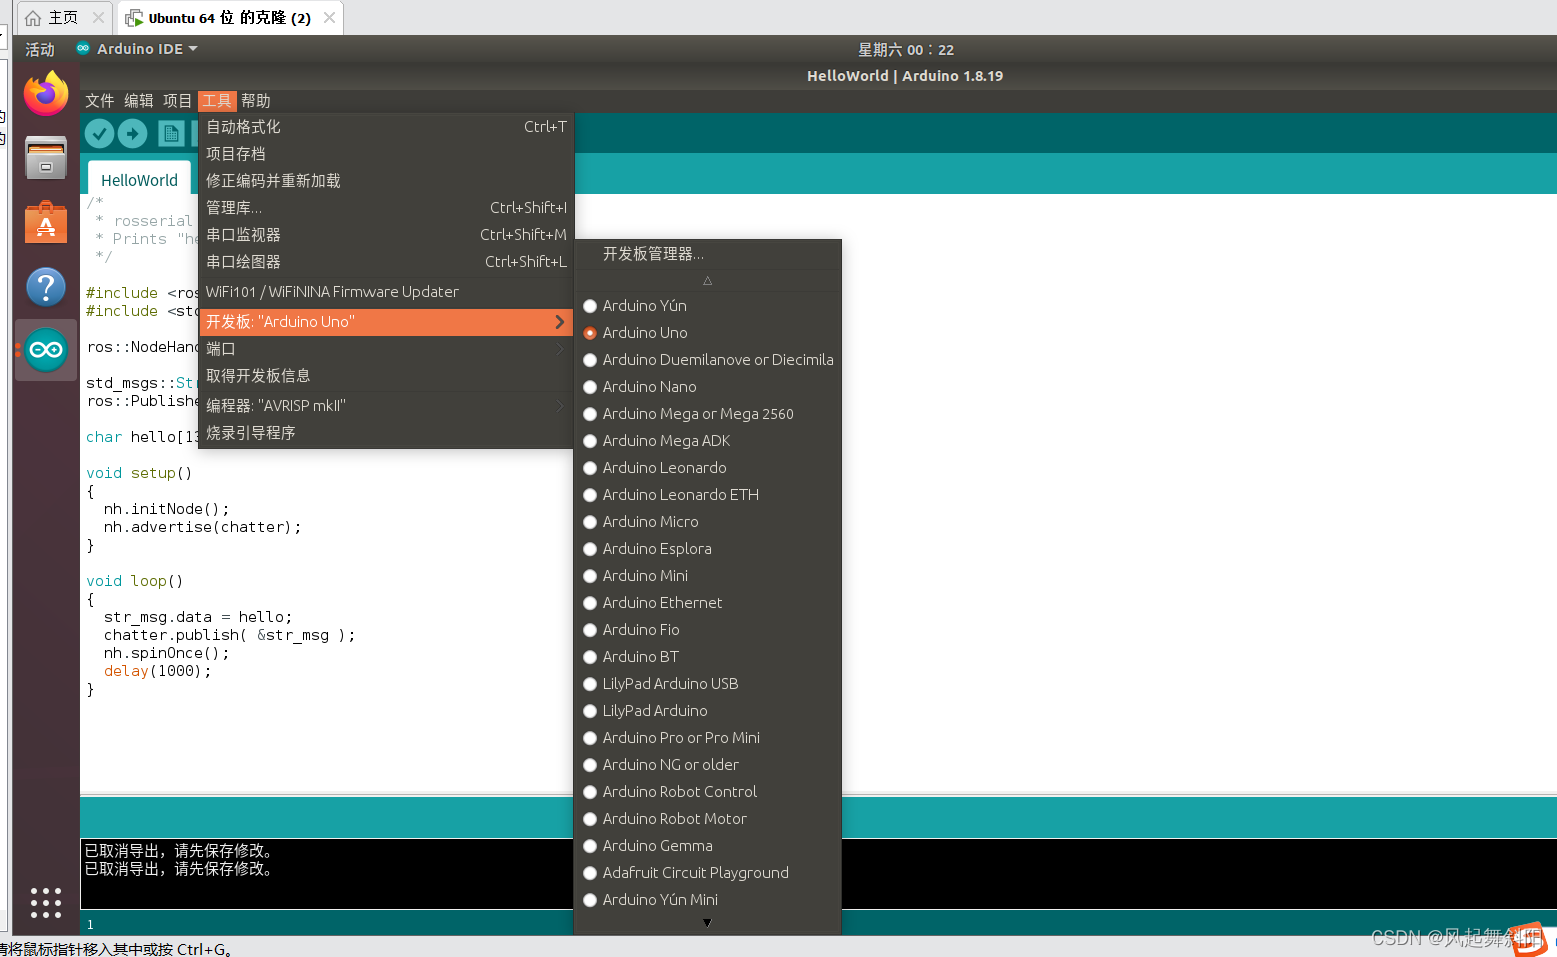This screenshot has height=957, width=1557.
Task: Choose 取得开发板信息 entry
Action: tap(386, 376)
